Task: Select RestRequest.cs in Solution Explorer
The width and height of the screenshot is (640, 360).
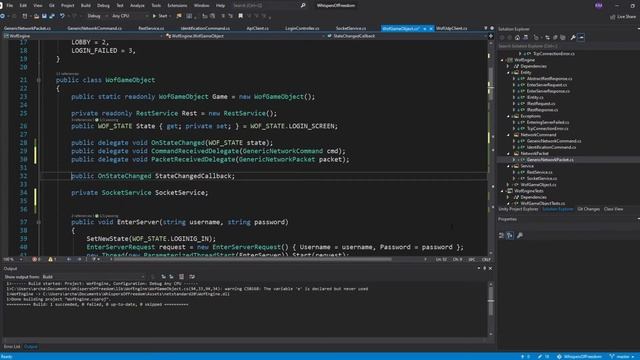Action: pos(541,104)
